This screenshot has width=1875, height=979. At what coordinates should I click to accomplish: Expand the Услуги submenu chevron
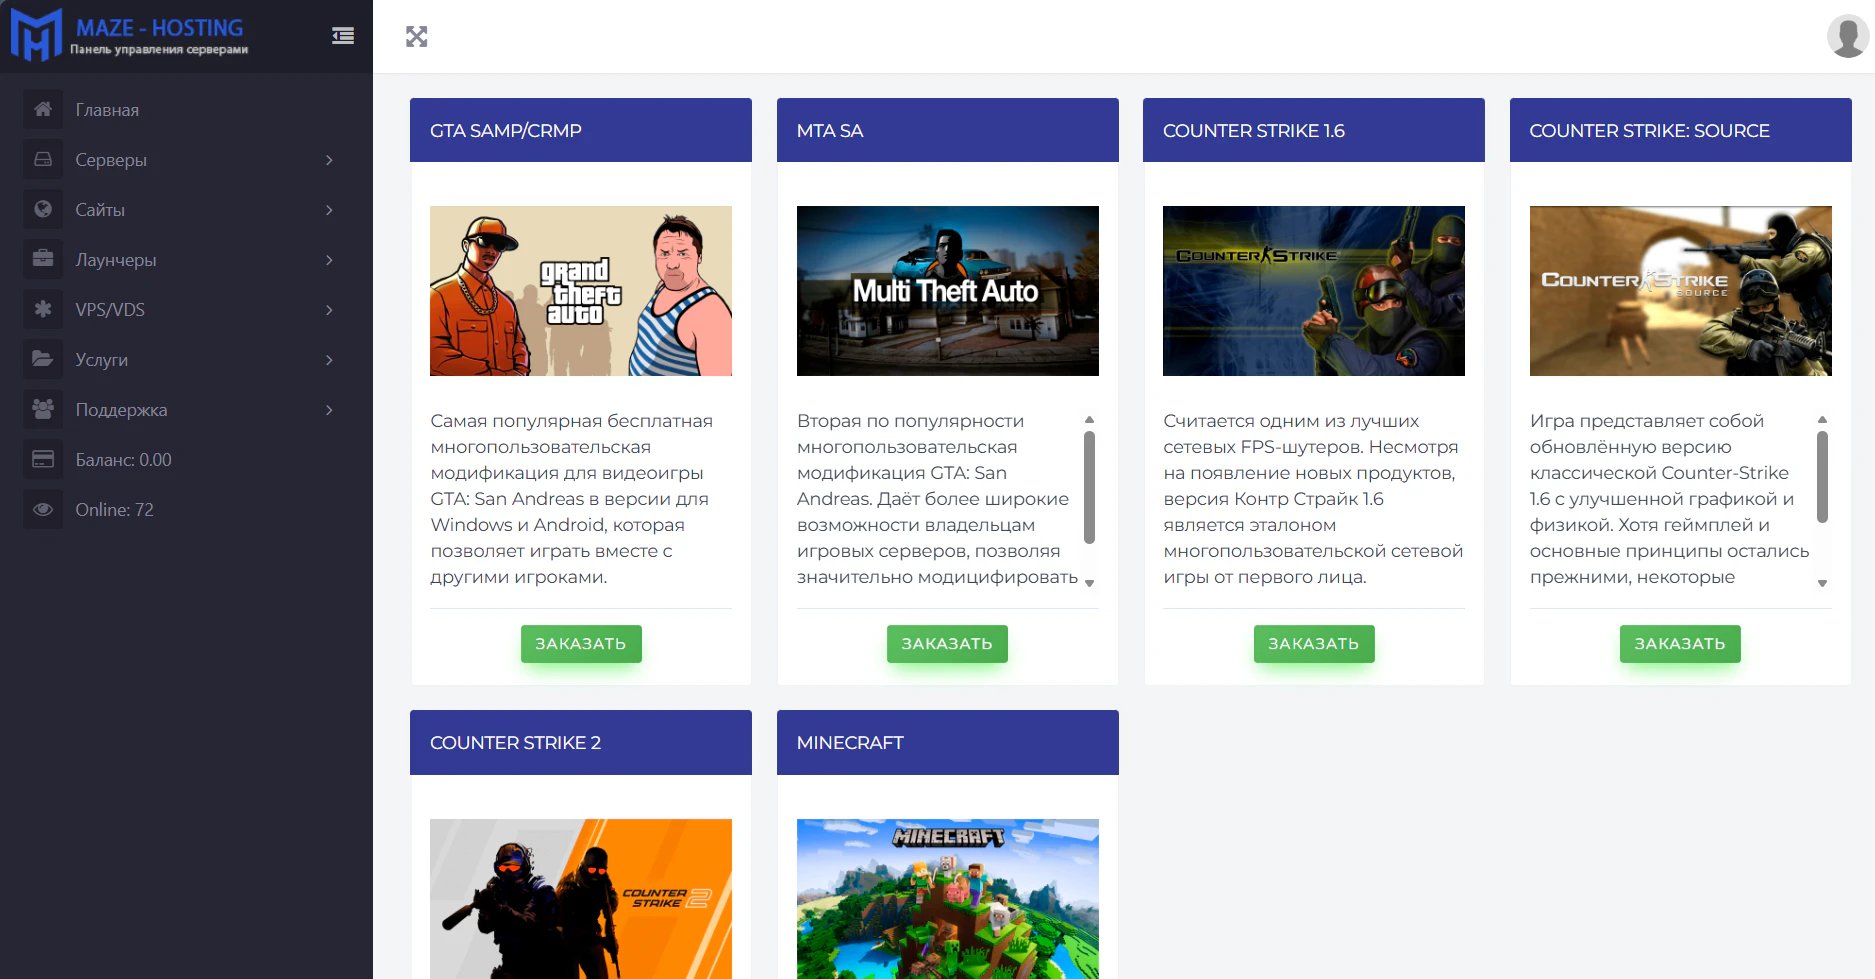[329, 360]
